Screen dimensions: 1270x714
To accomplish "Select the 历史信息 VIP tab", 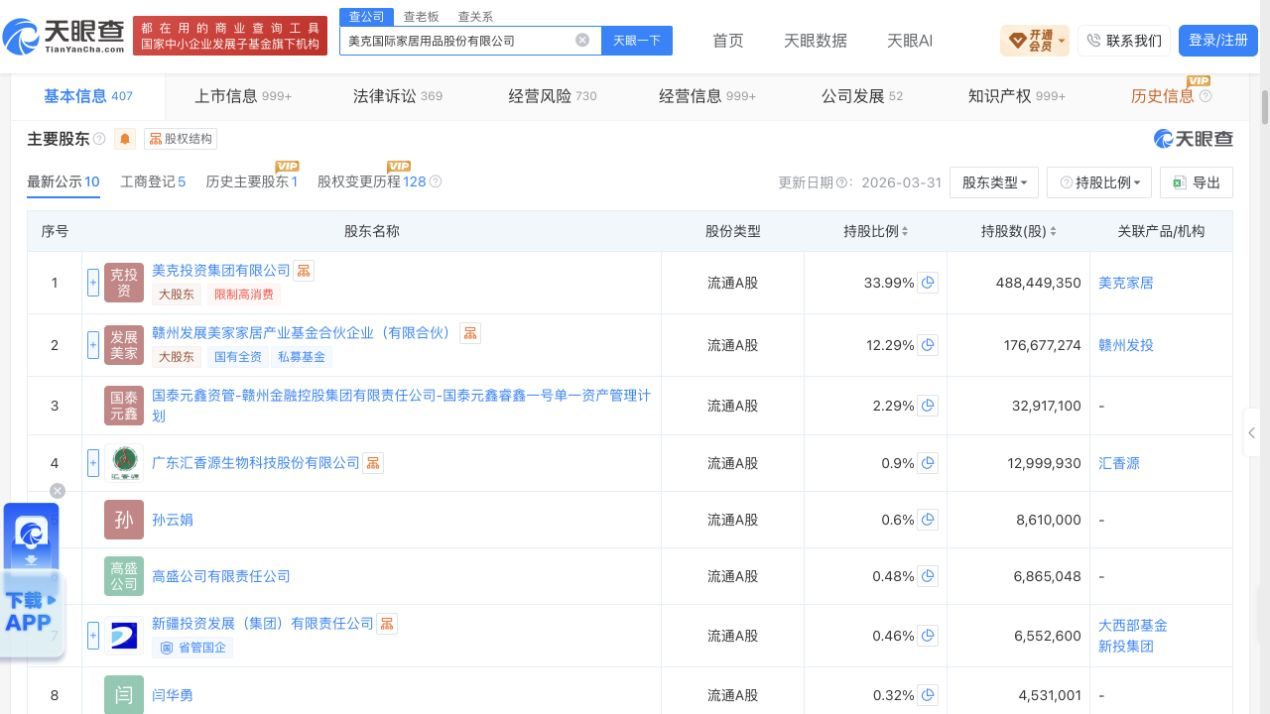I will pyautogui.click(x=1171, y=95).
